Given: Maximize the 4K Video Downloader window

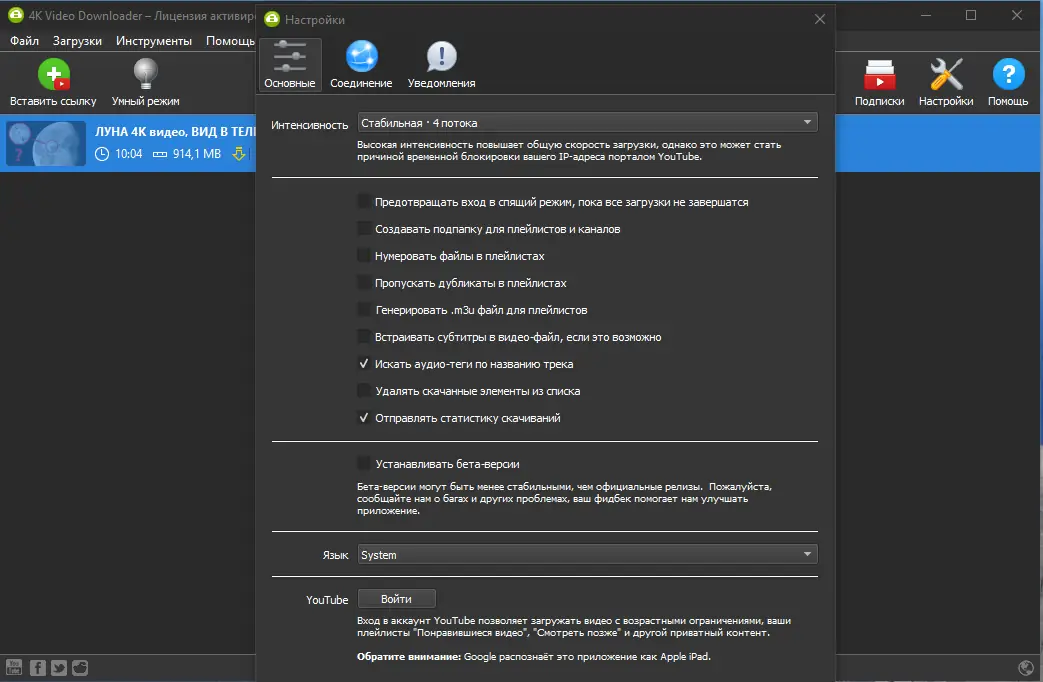Looking at the screenshot, I should point(970,15).
